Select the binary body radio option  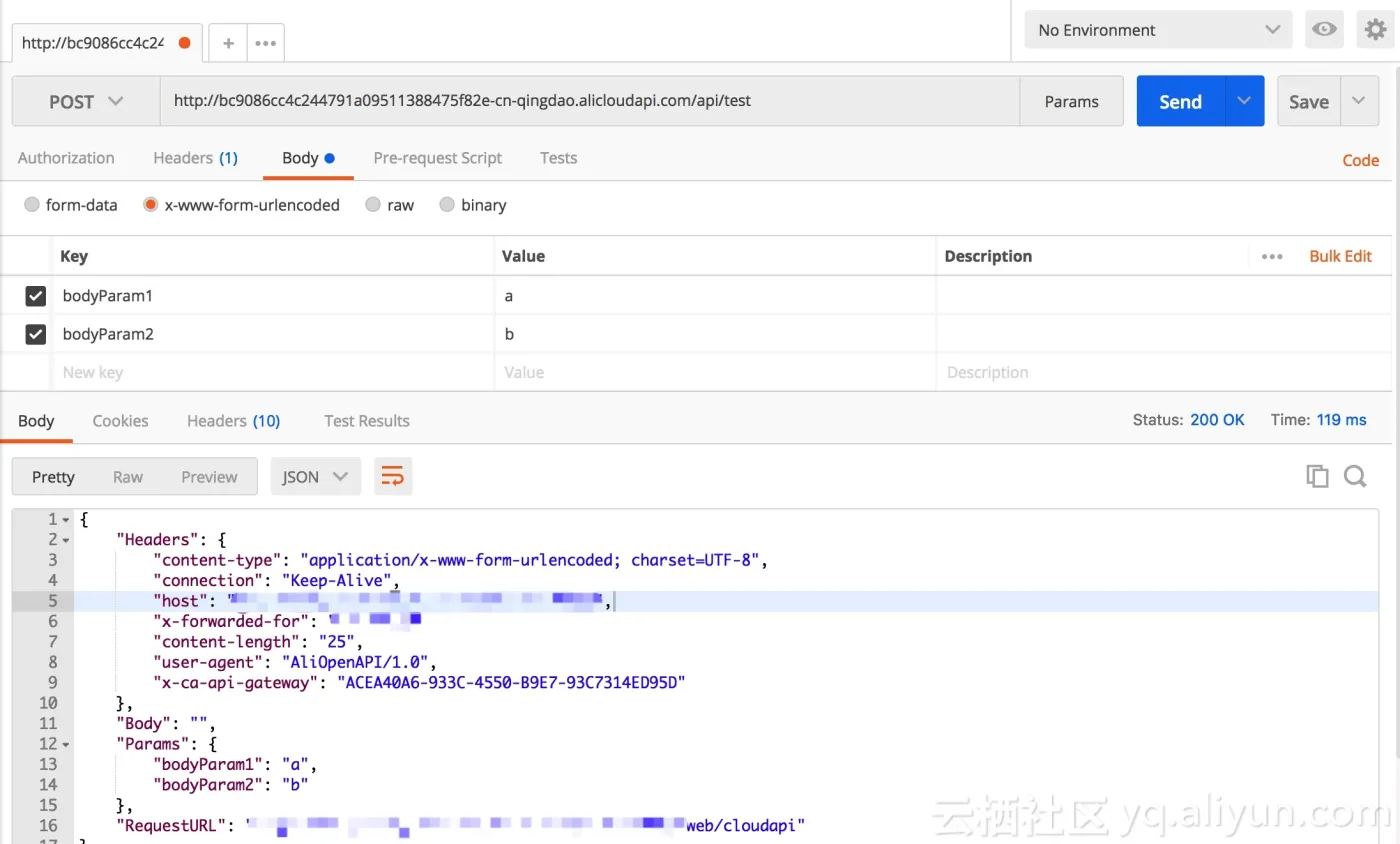(446, 205)
